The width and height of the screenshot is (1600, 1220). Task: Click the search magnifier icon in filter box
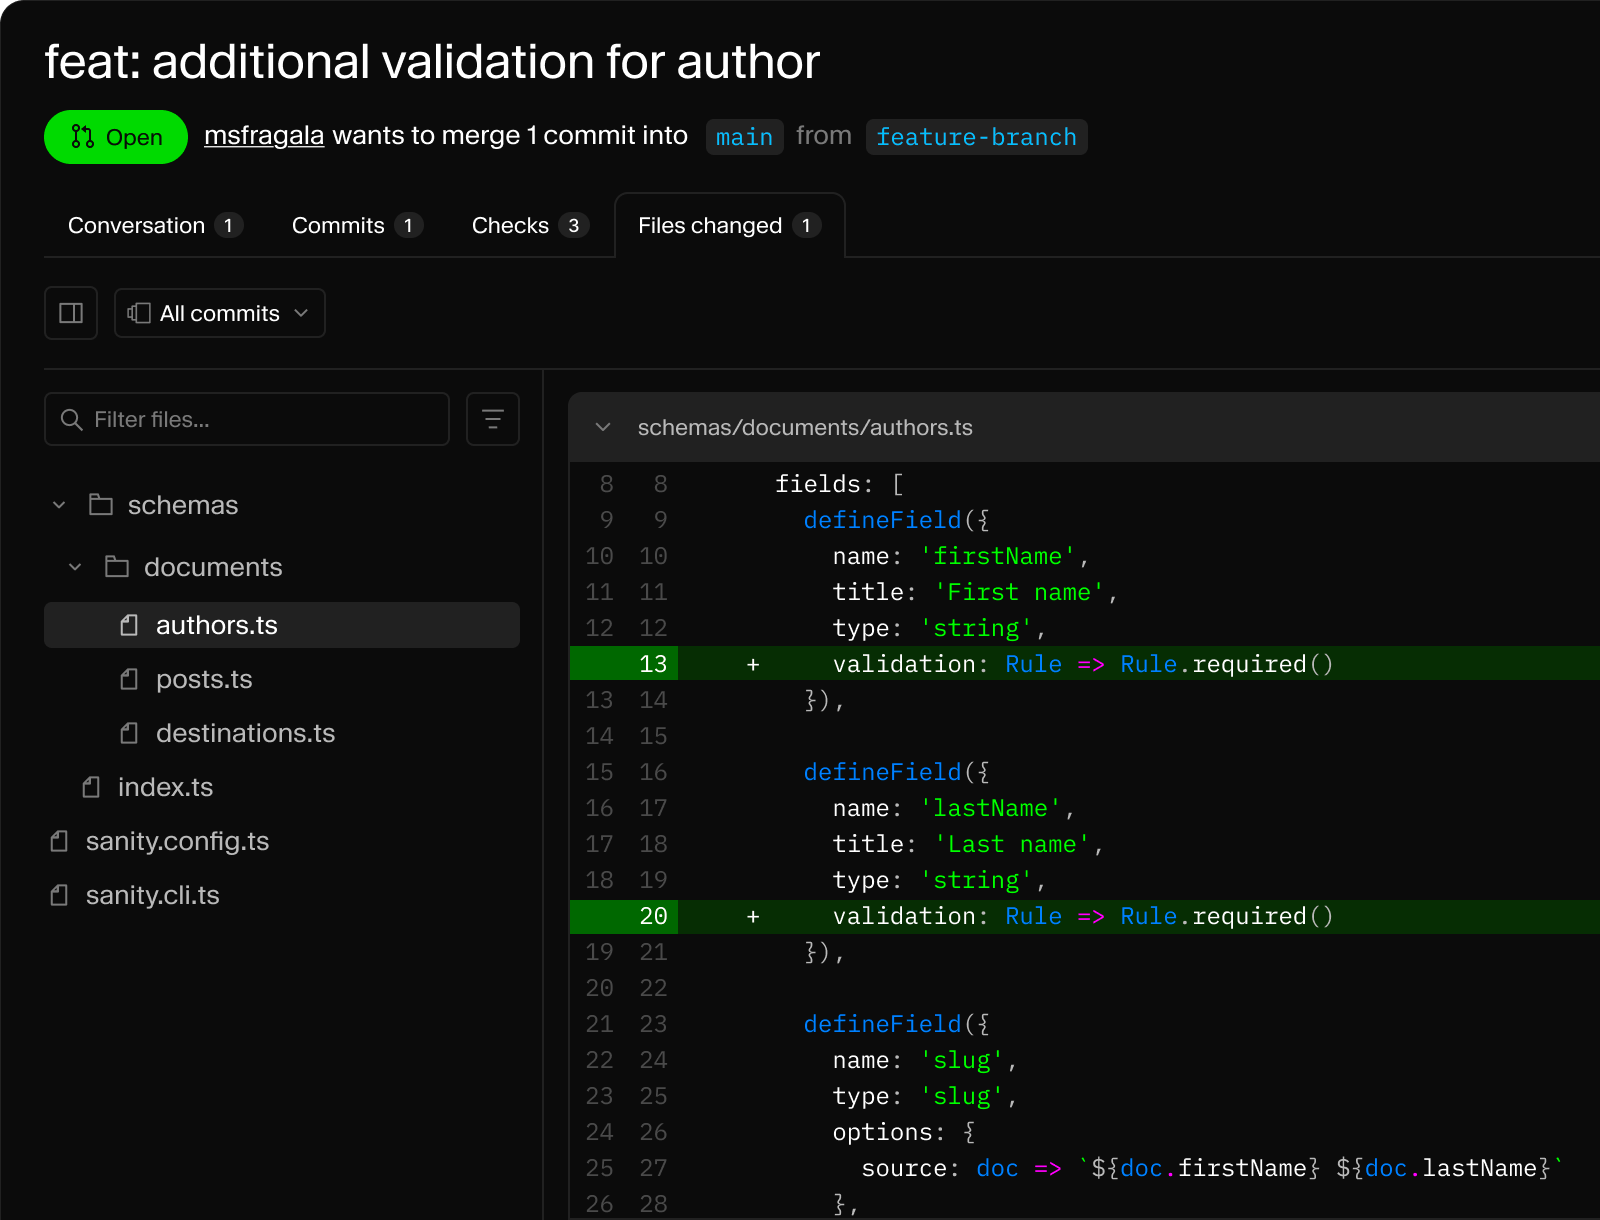(71, 420)
